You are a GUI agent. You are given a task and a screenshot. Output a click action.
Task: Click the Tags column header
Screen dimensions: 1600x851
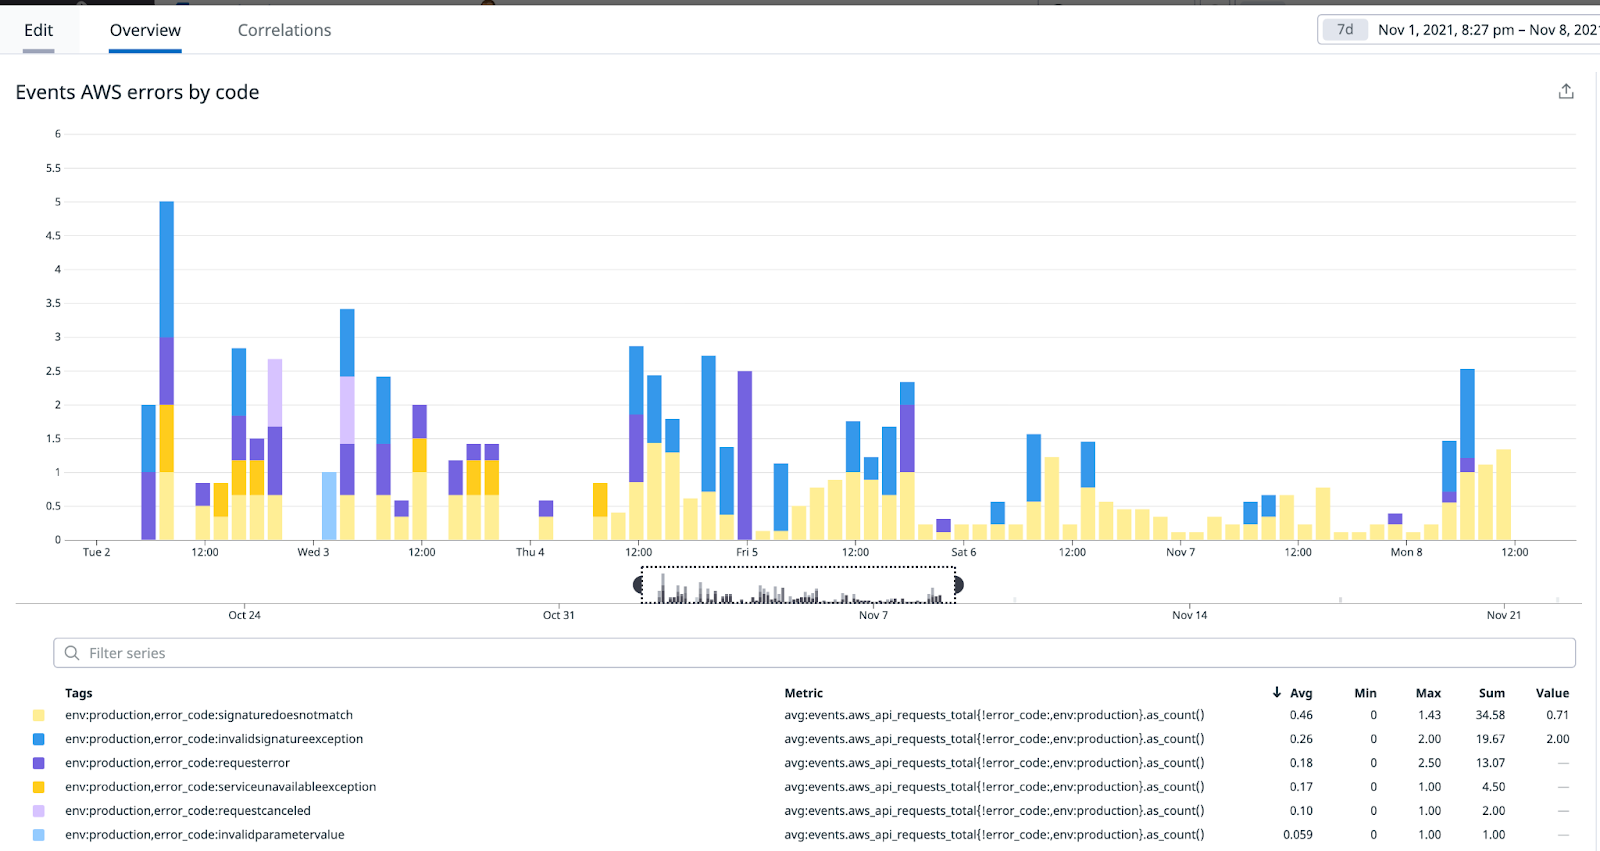pyautogui.click(x=79, y=693)
